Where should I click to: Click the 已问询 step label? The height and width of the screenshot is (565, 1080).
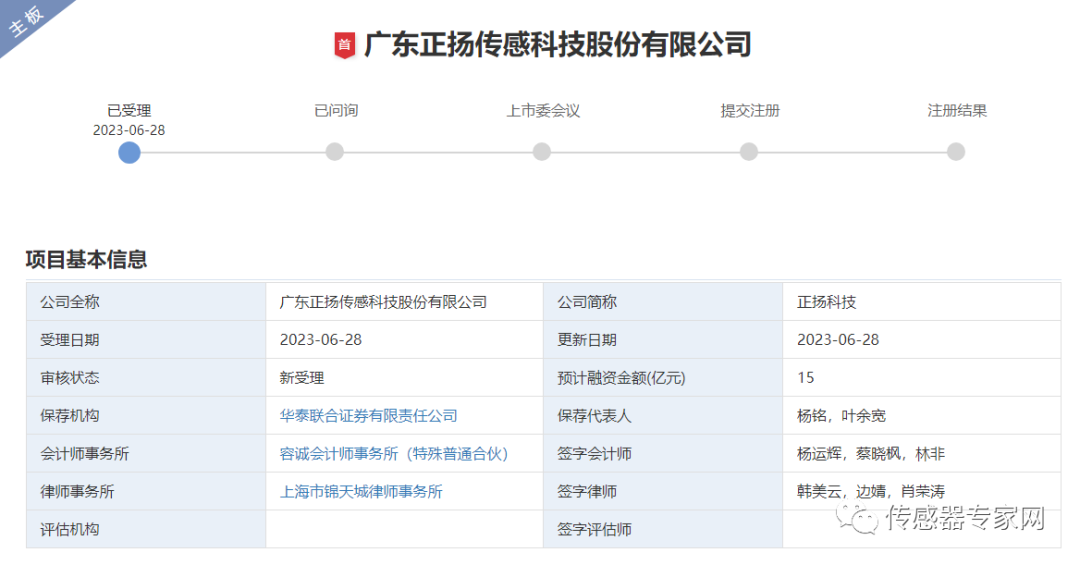[336, 110]
